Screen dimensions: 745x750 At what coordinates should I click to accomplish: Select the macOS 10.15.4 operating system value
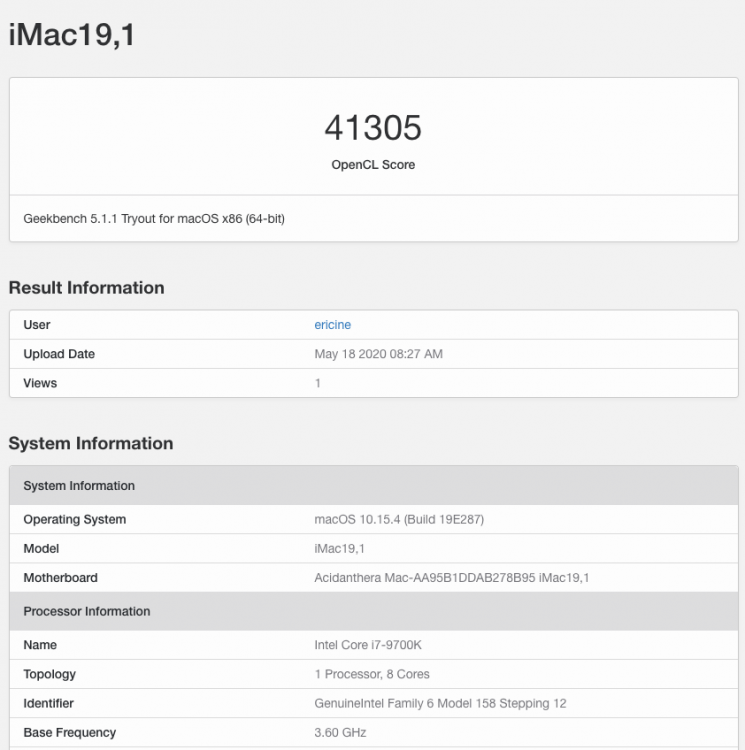(x=399, y=519)
